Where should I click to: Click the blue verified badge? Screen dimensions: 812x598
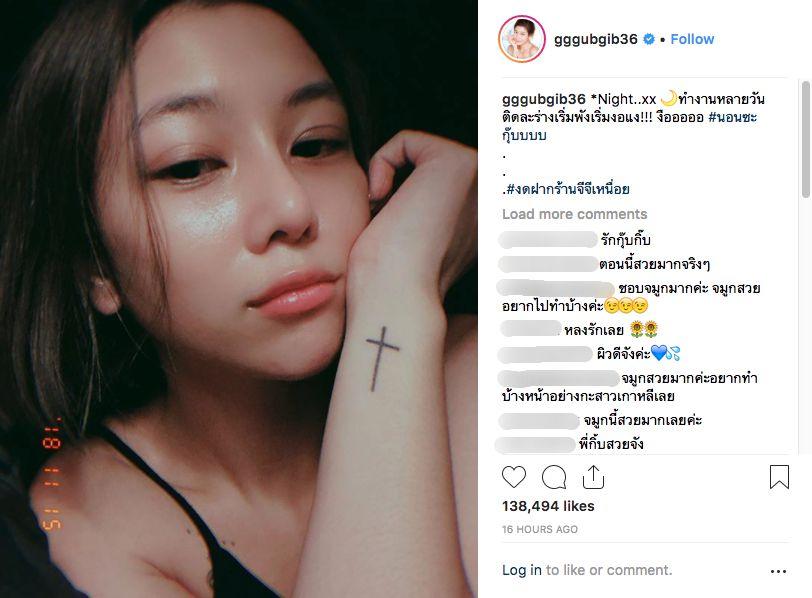(x=649, y=39)
